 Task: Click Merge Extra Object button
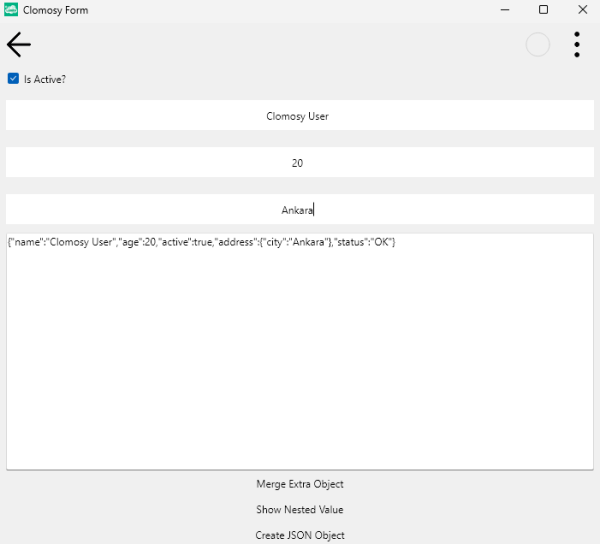click(x=300, y=484)
